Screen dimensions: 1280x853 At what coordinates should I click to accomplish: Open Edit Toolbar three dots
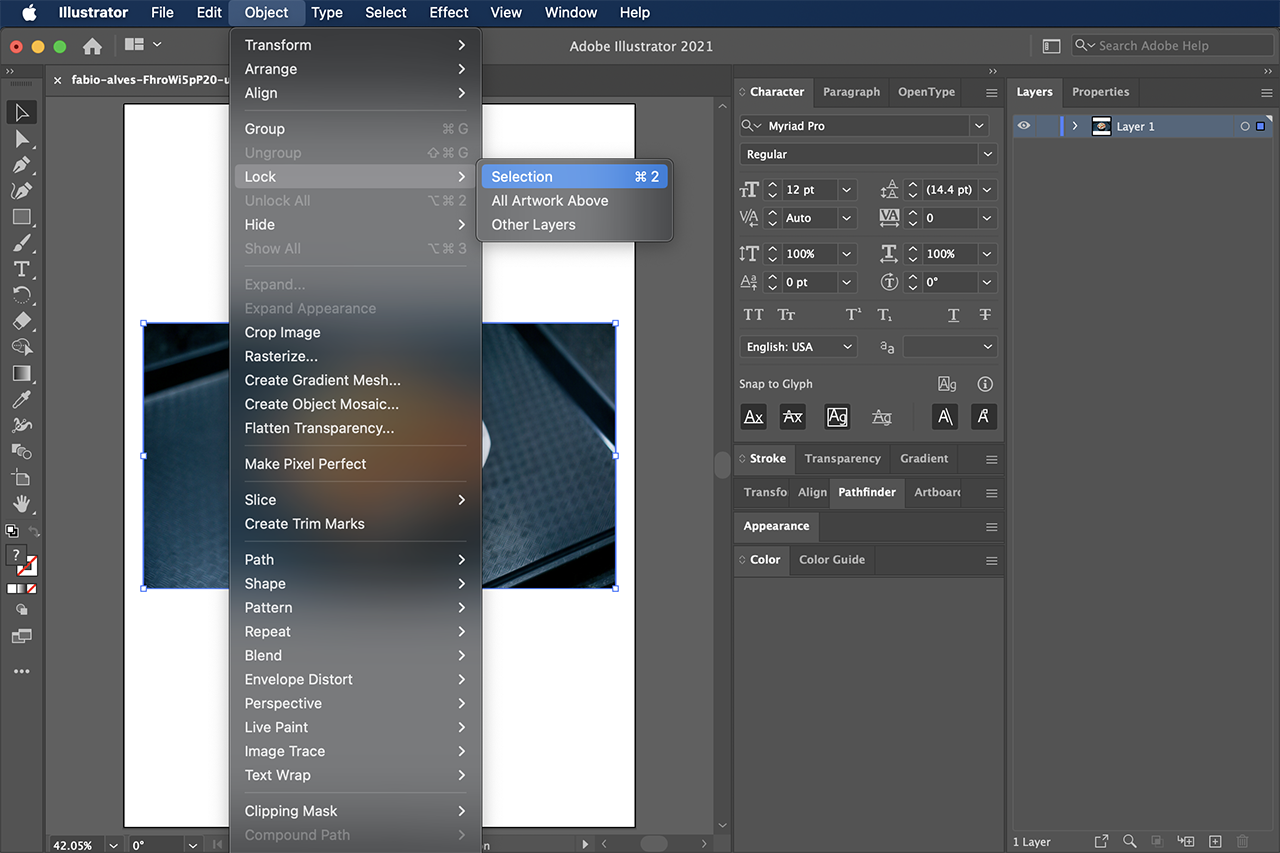click(x=21, y=671)
